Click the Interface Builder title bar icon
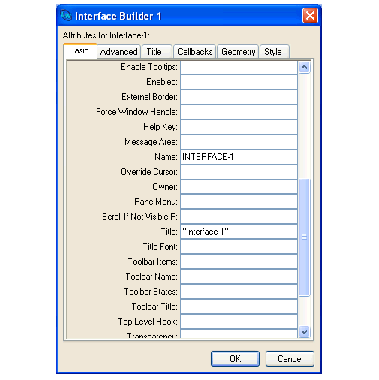This screenshot has height=380, width=379. [66, 16]
